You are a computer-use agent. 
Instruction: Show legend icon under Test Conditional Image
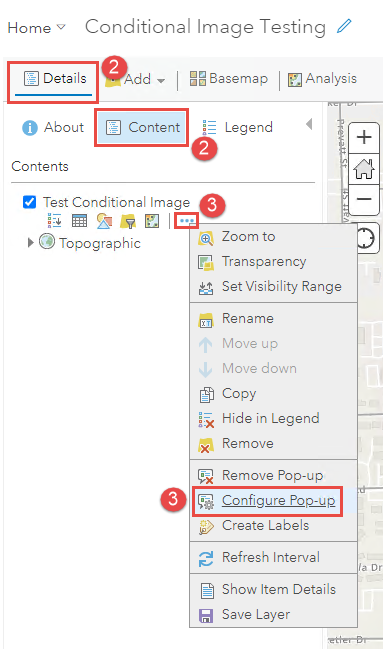54,221
